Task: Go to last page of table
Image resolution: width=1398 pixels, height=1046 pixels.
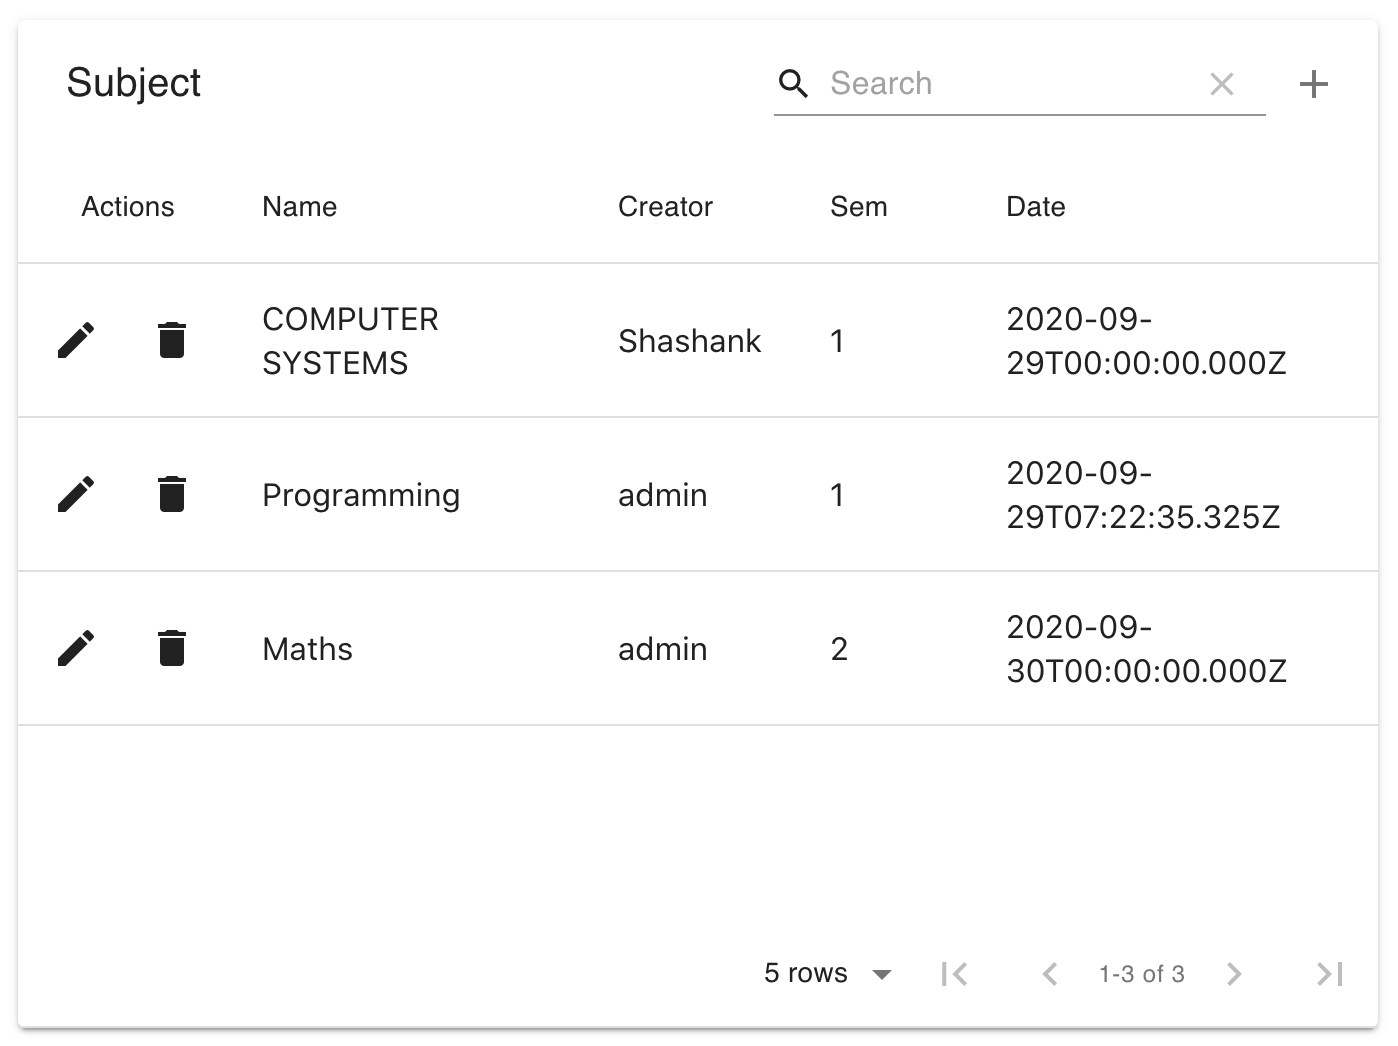Action: click(1330, 974)
